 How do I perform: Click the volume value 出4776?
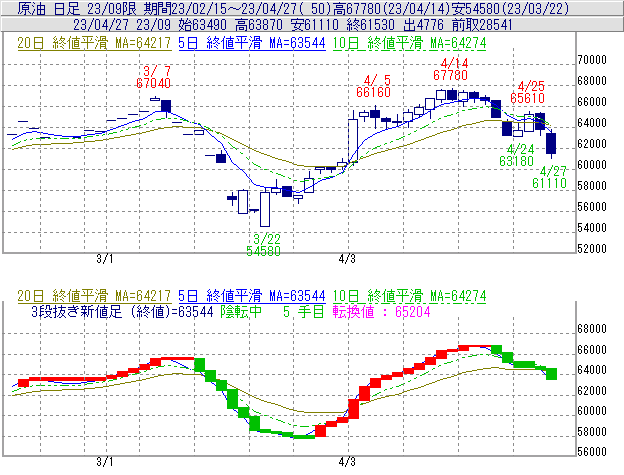point(423,25)
